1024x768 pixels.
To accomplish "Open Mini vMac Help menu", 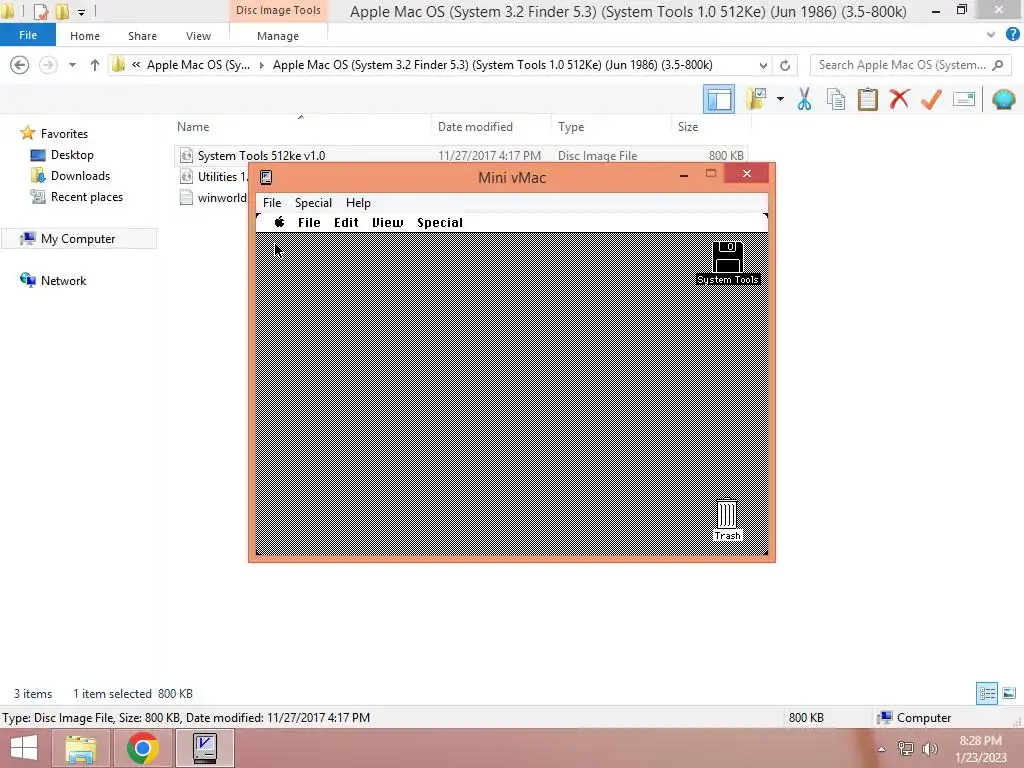I will point(358,202).
